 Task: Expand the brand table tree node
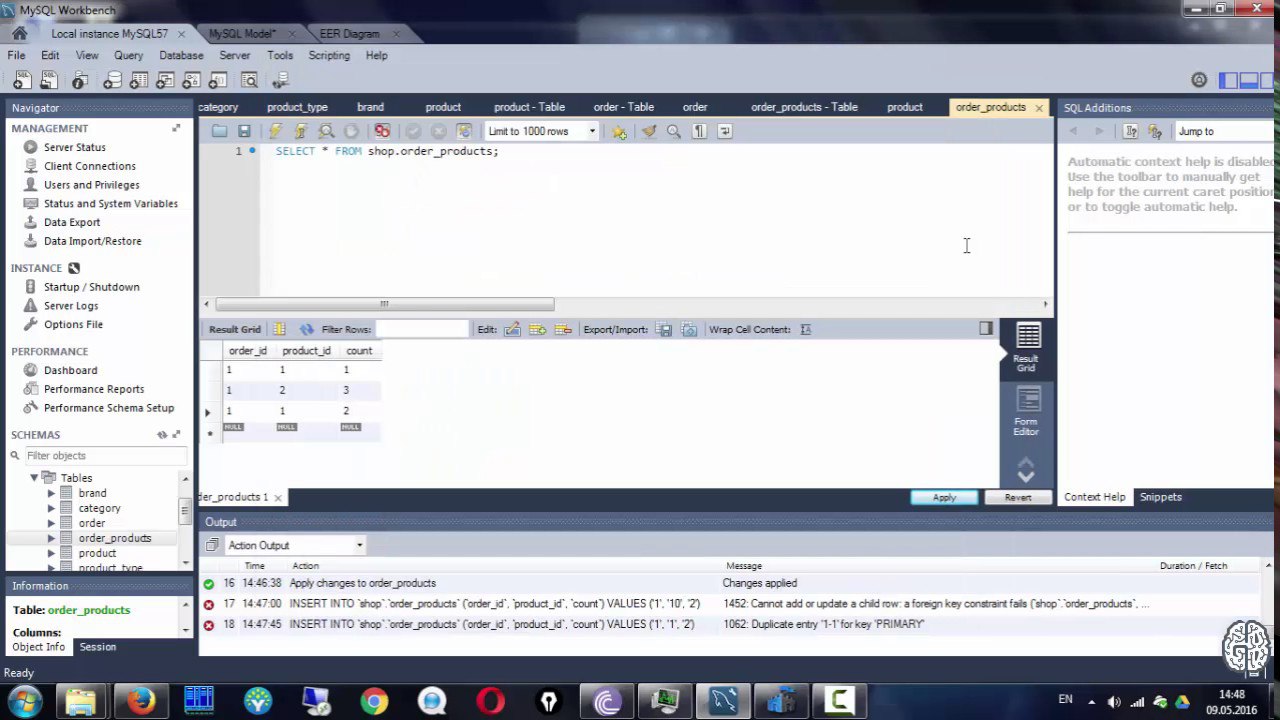tap(51, 493)
